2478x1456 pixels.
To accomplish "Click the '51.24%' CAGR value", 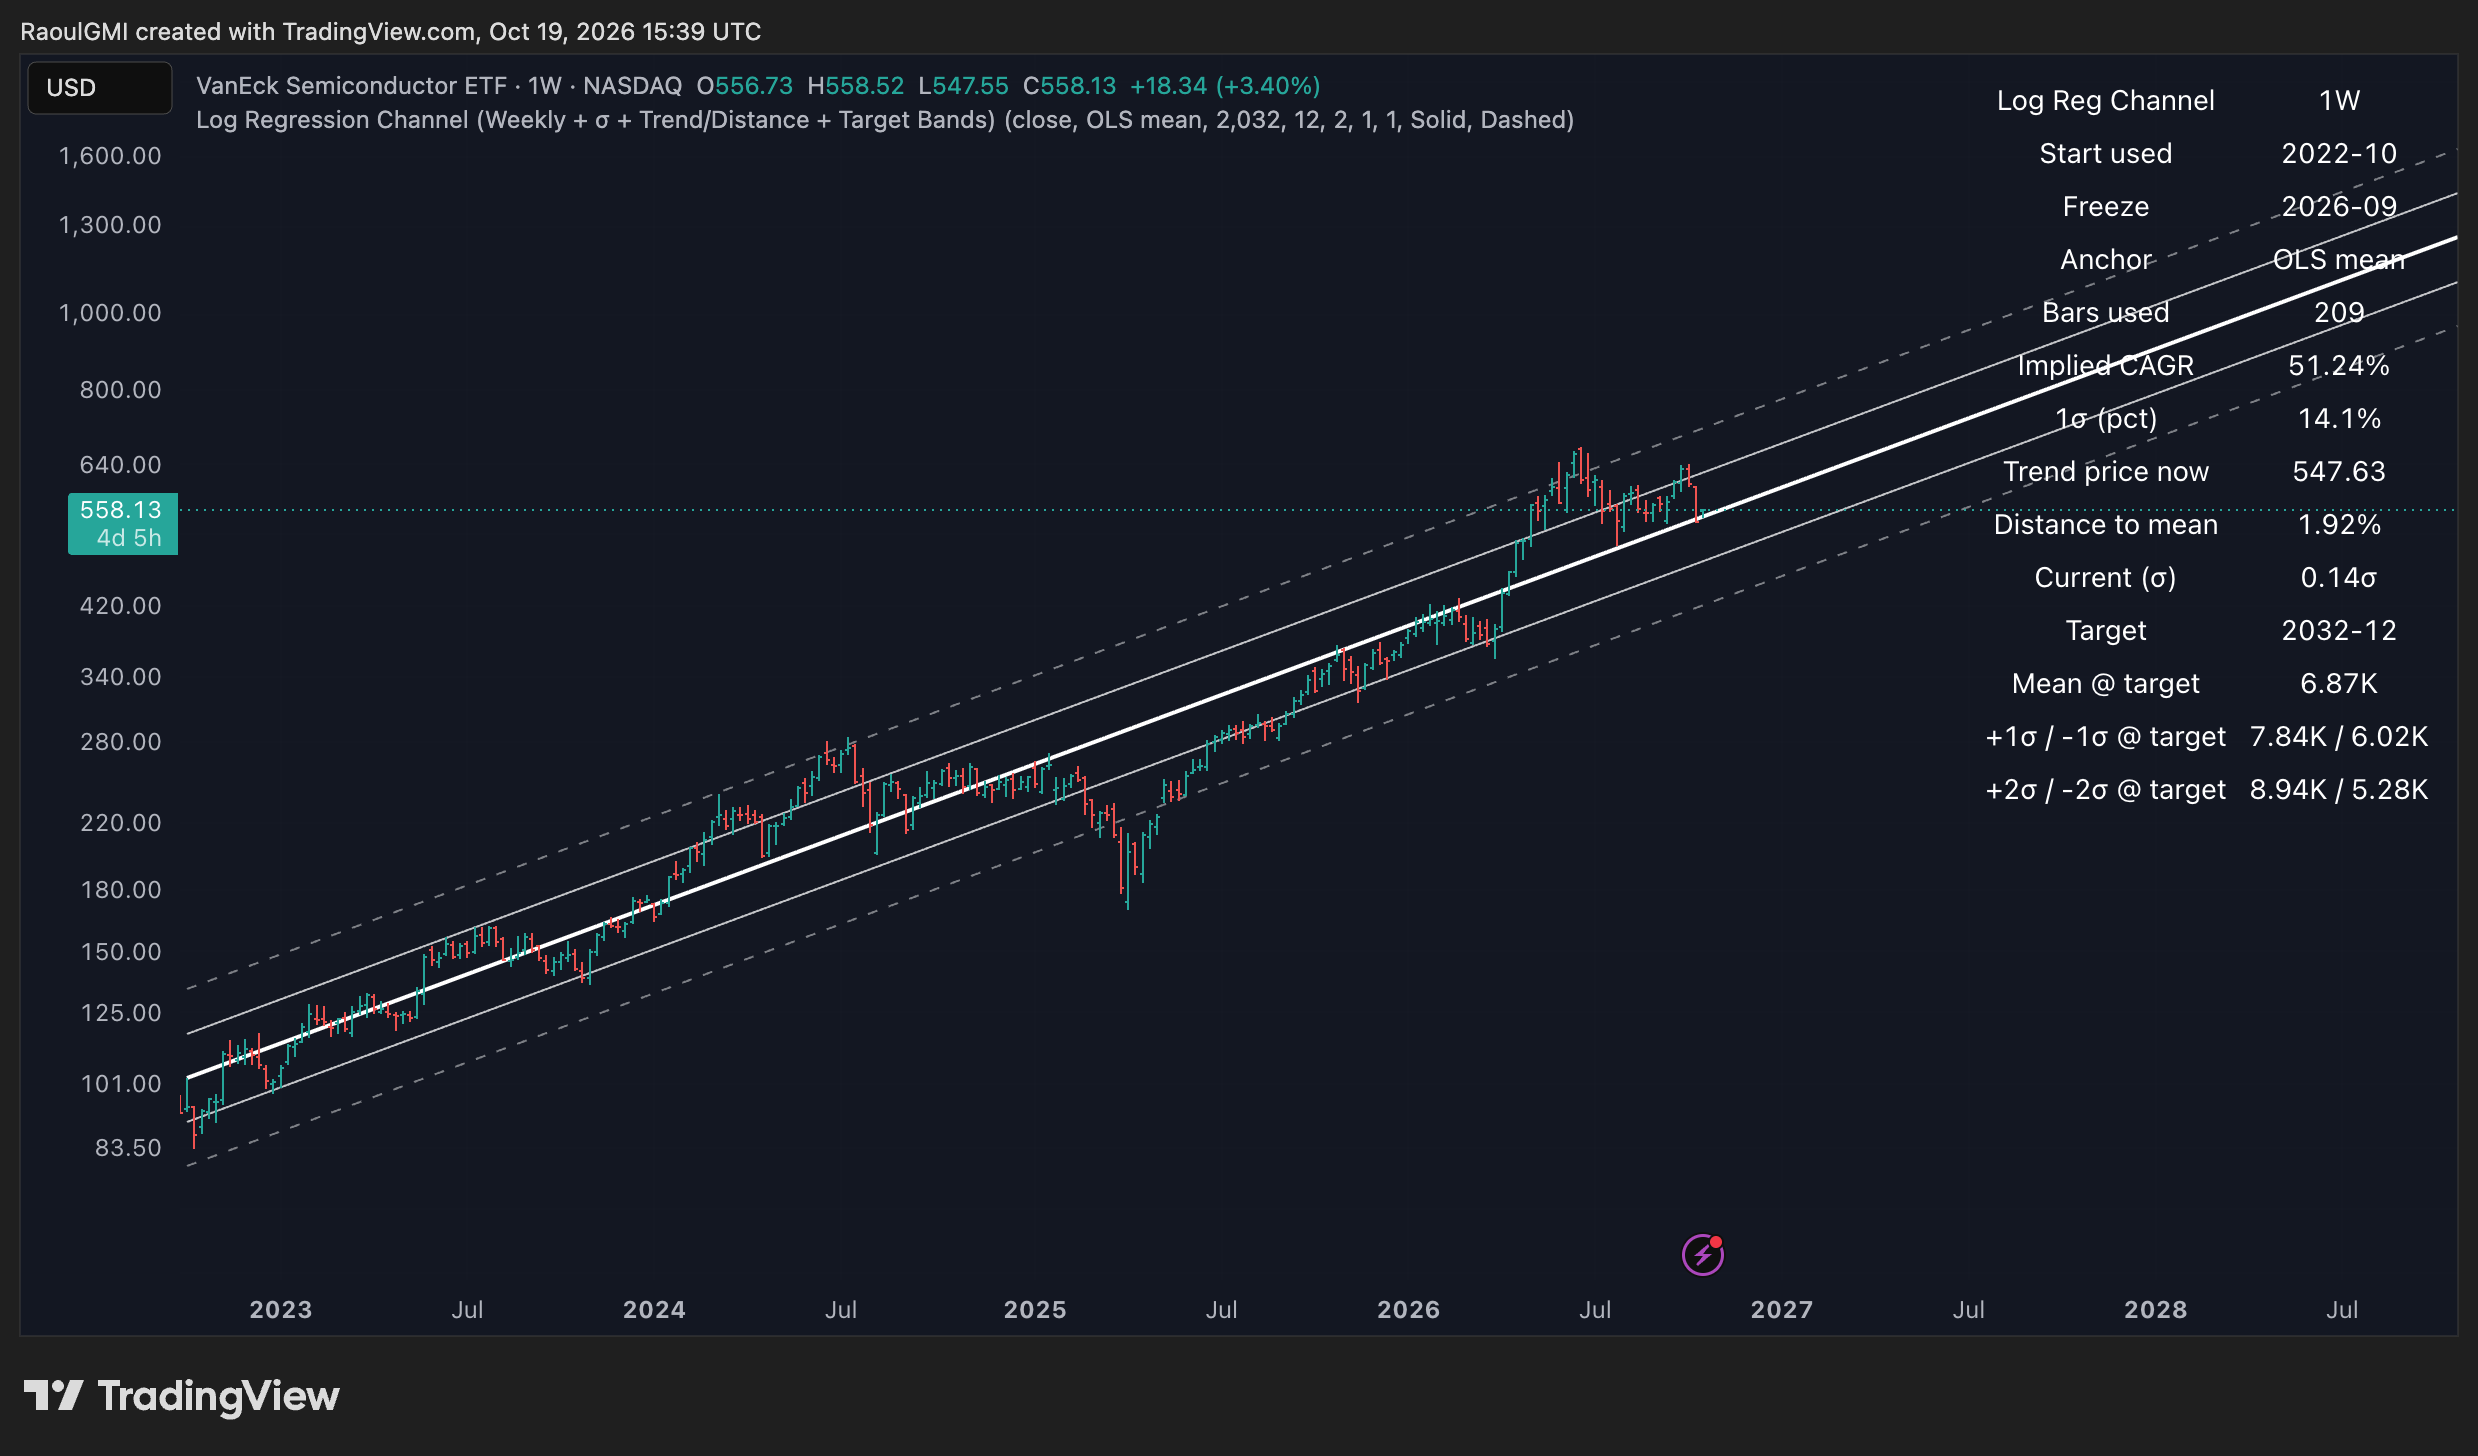I will pyautogui.click(x=2339, y=365).
